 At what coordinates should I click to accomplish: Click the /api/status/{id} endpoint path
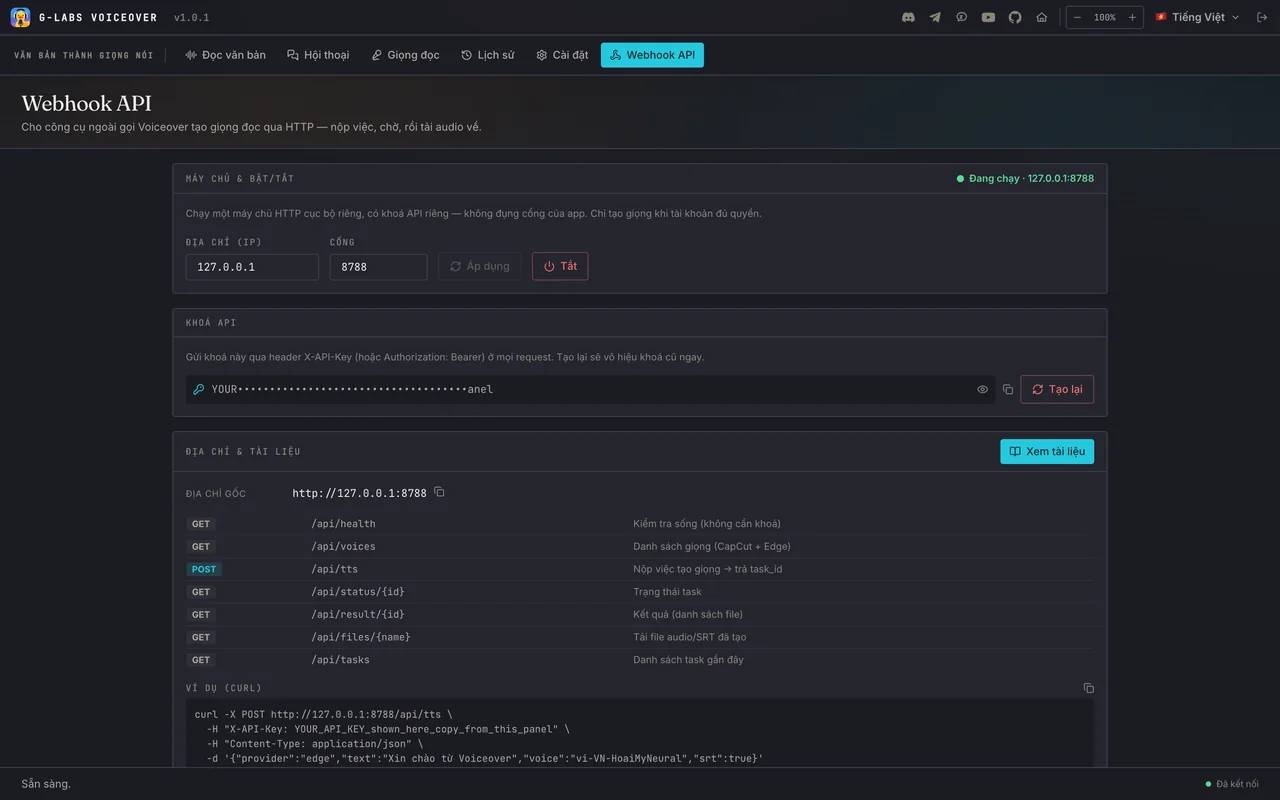(x=358, y=592)
